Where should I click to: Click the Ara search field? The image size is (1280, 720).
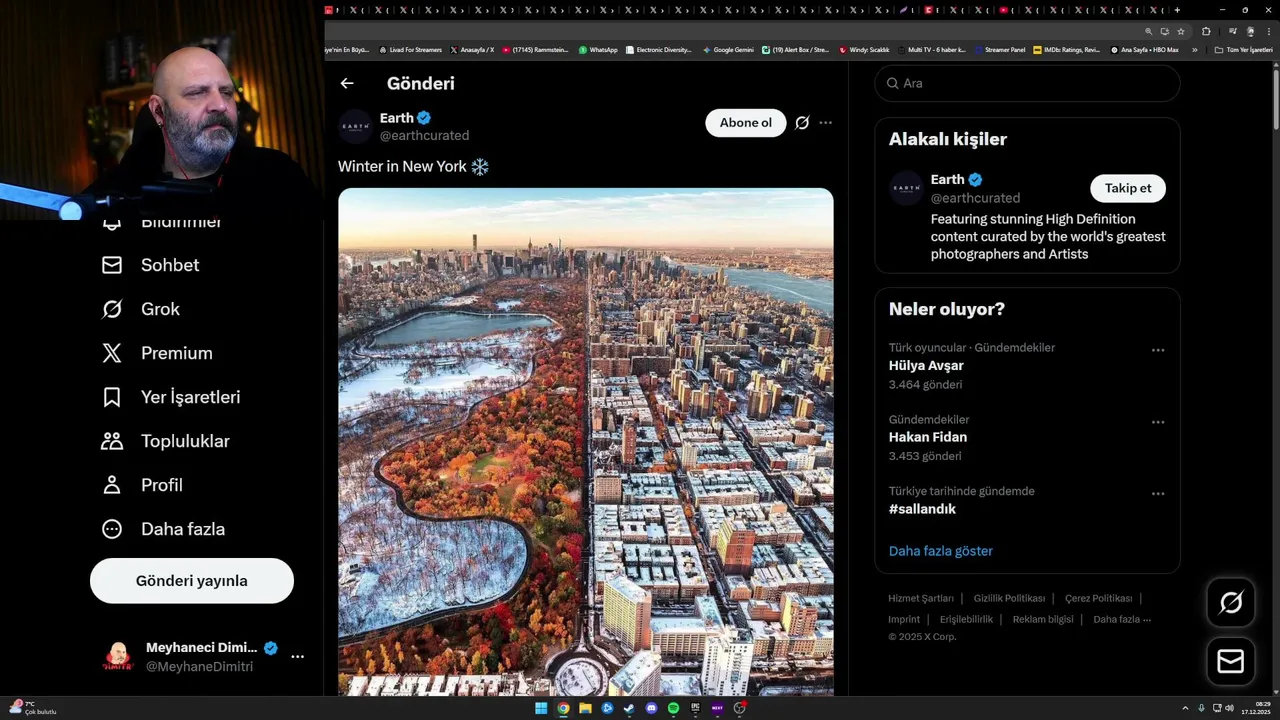point(1027,83)
